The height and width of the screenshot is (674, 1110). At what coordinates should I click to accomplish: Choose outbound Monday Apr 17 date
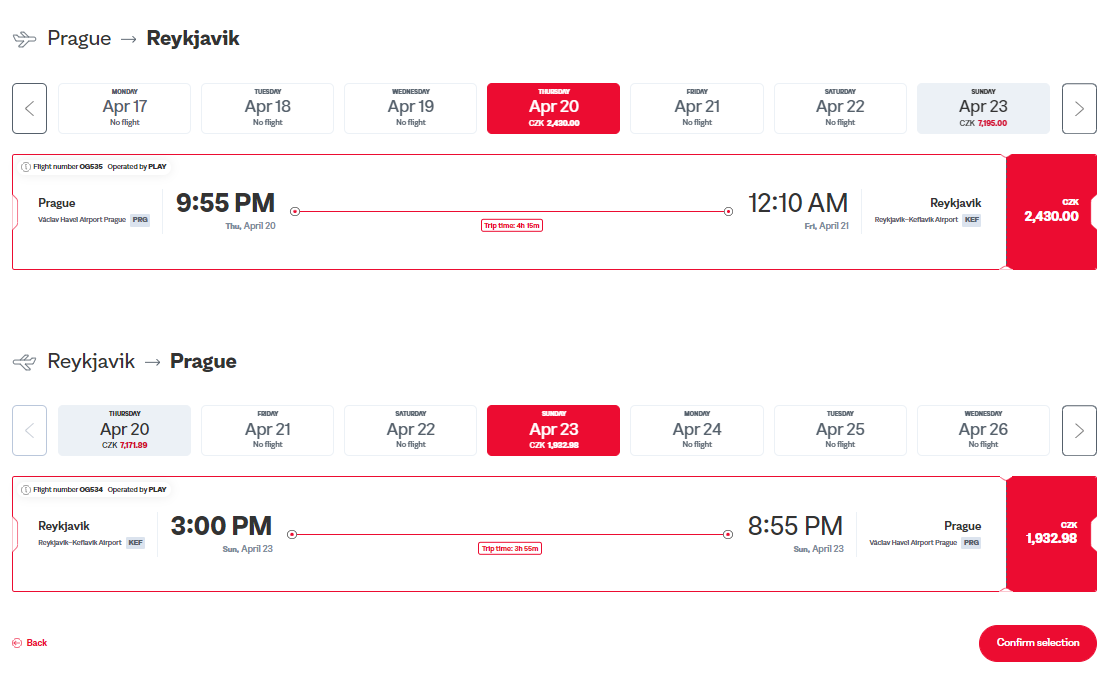pos(125,108)
